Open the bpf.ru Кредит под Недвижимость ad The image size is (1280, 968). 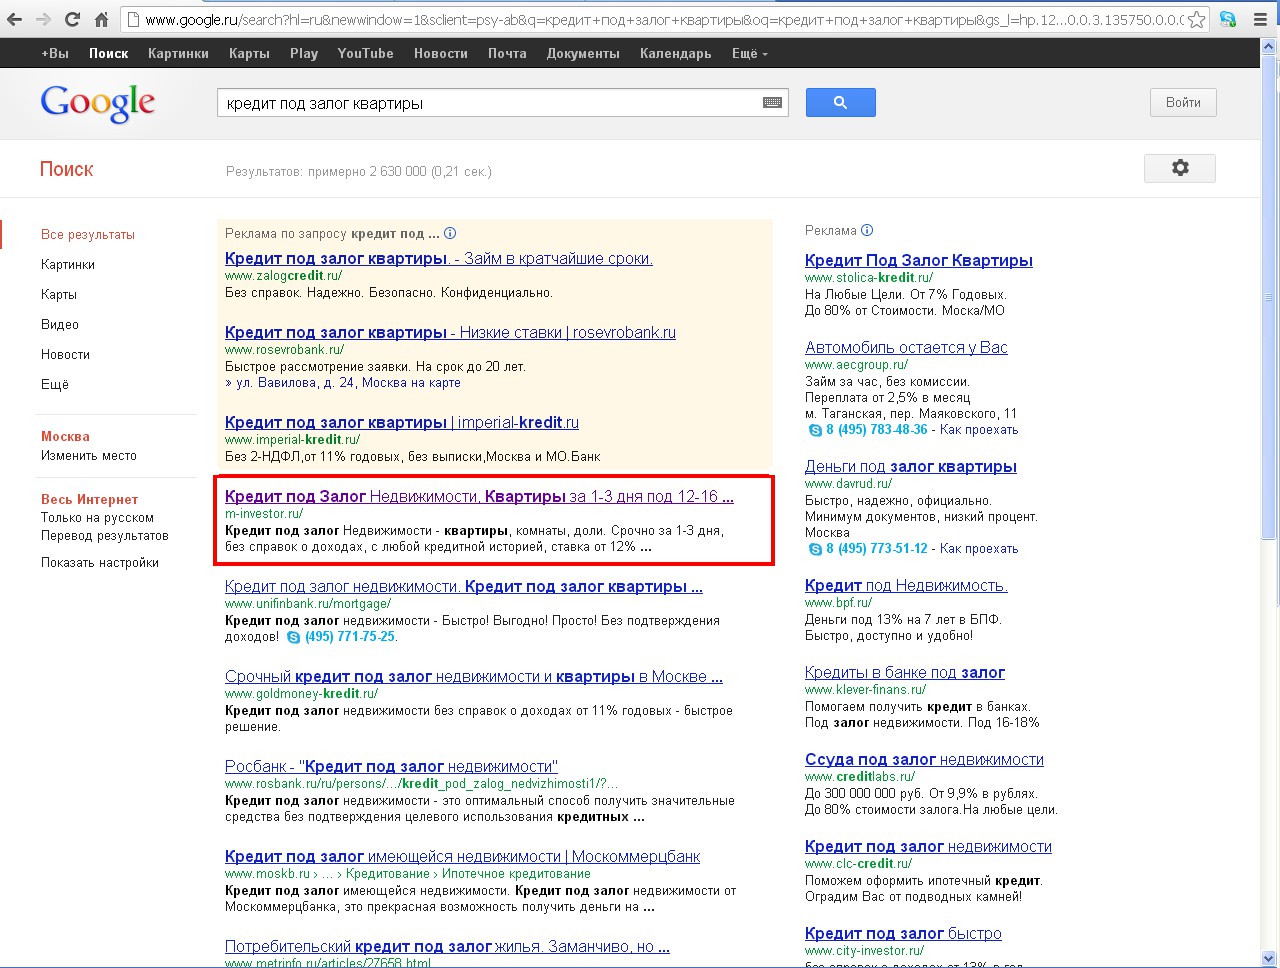point(906,585)
